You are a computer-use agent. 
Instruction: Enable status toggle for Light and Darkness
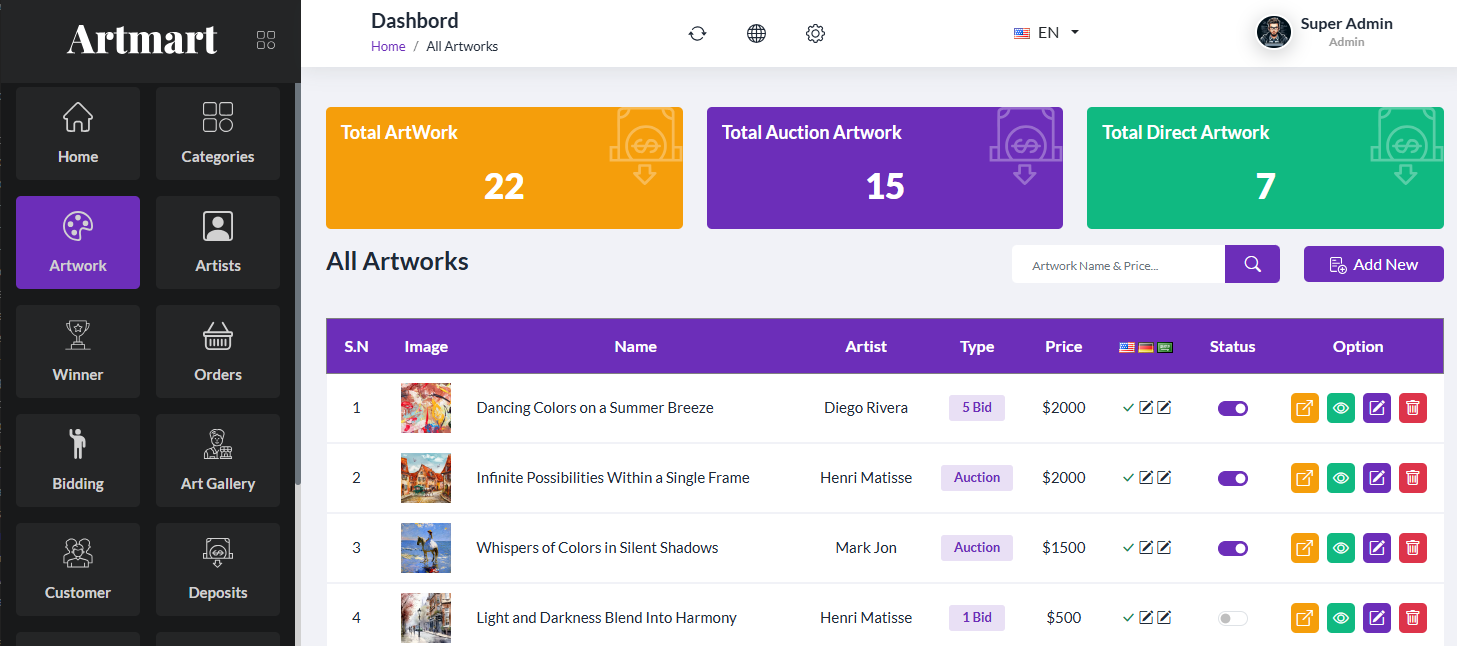(x=1232, y=618)
